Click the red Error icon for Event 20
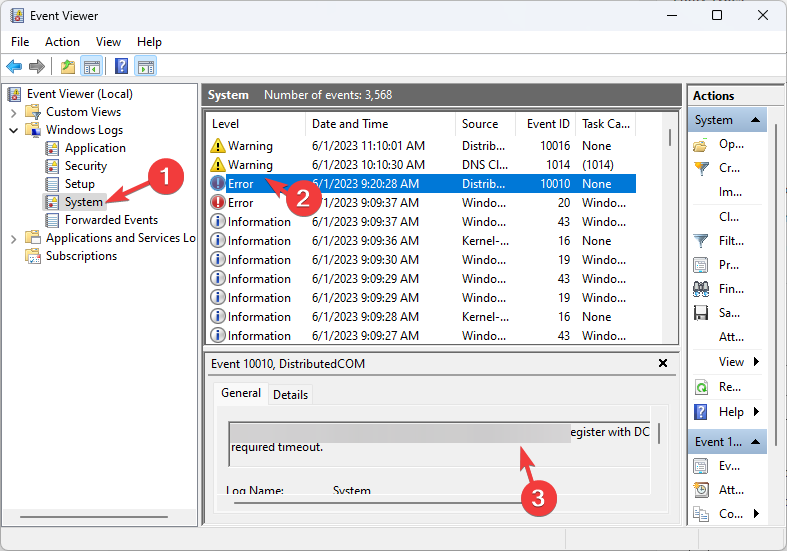Viewport: 787px width, 551px height. [x=218, y=203]
